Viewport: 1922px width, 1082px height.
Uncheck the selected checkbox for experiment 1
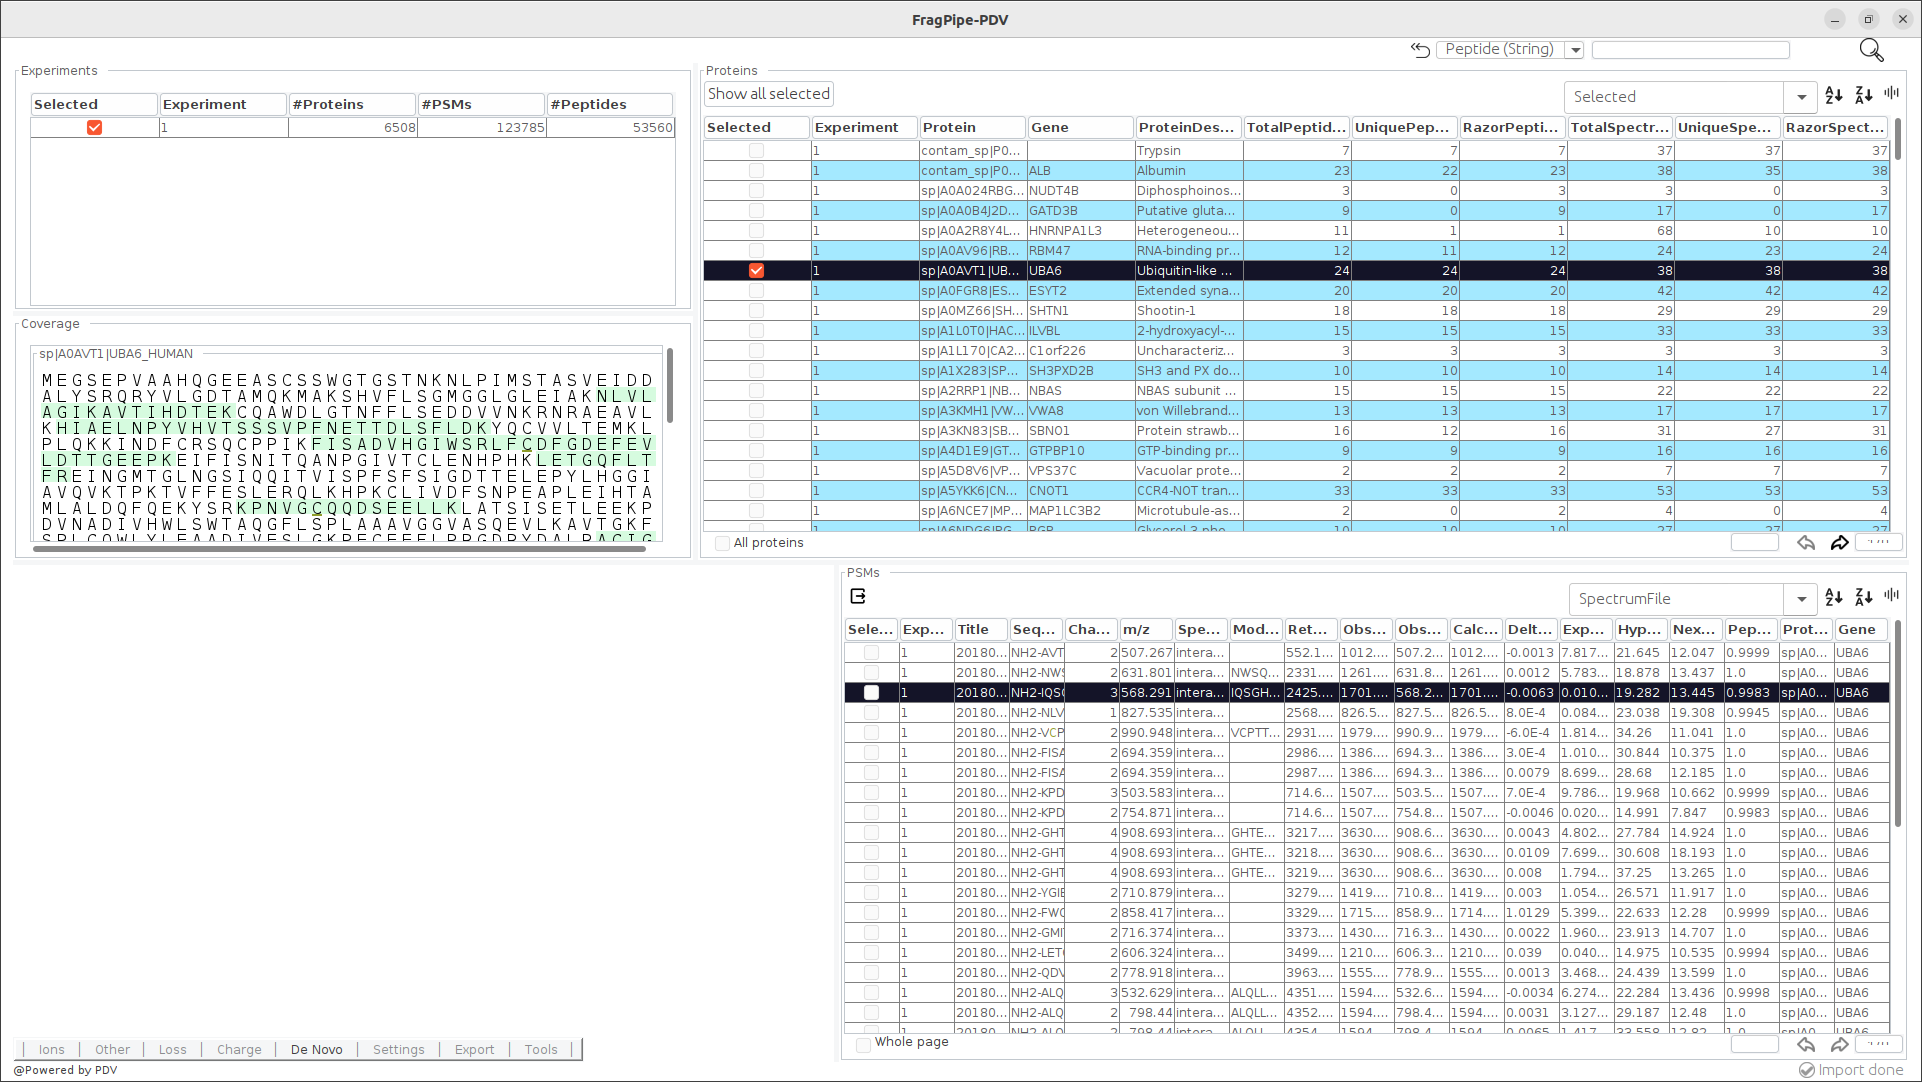point(94,127)
